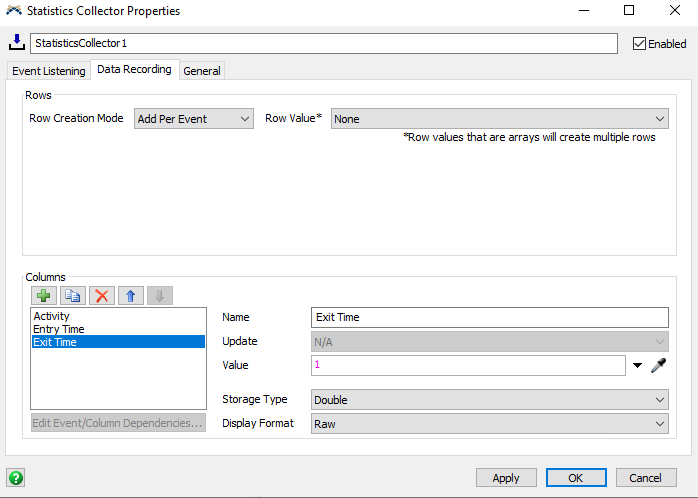Click the disabled move column down arrow
Image resolution: width=698 pixels, height=498 pixels.
coord(160,295)
